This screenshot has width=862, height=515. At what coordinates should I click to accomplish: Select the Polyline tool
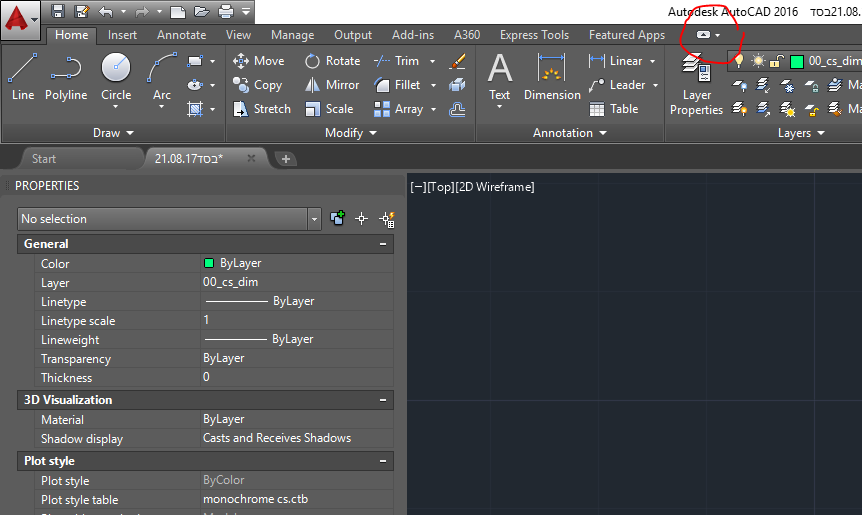point(66,77)
